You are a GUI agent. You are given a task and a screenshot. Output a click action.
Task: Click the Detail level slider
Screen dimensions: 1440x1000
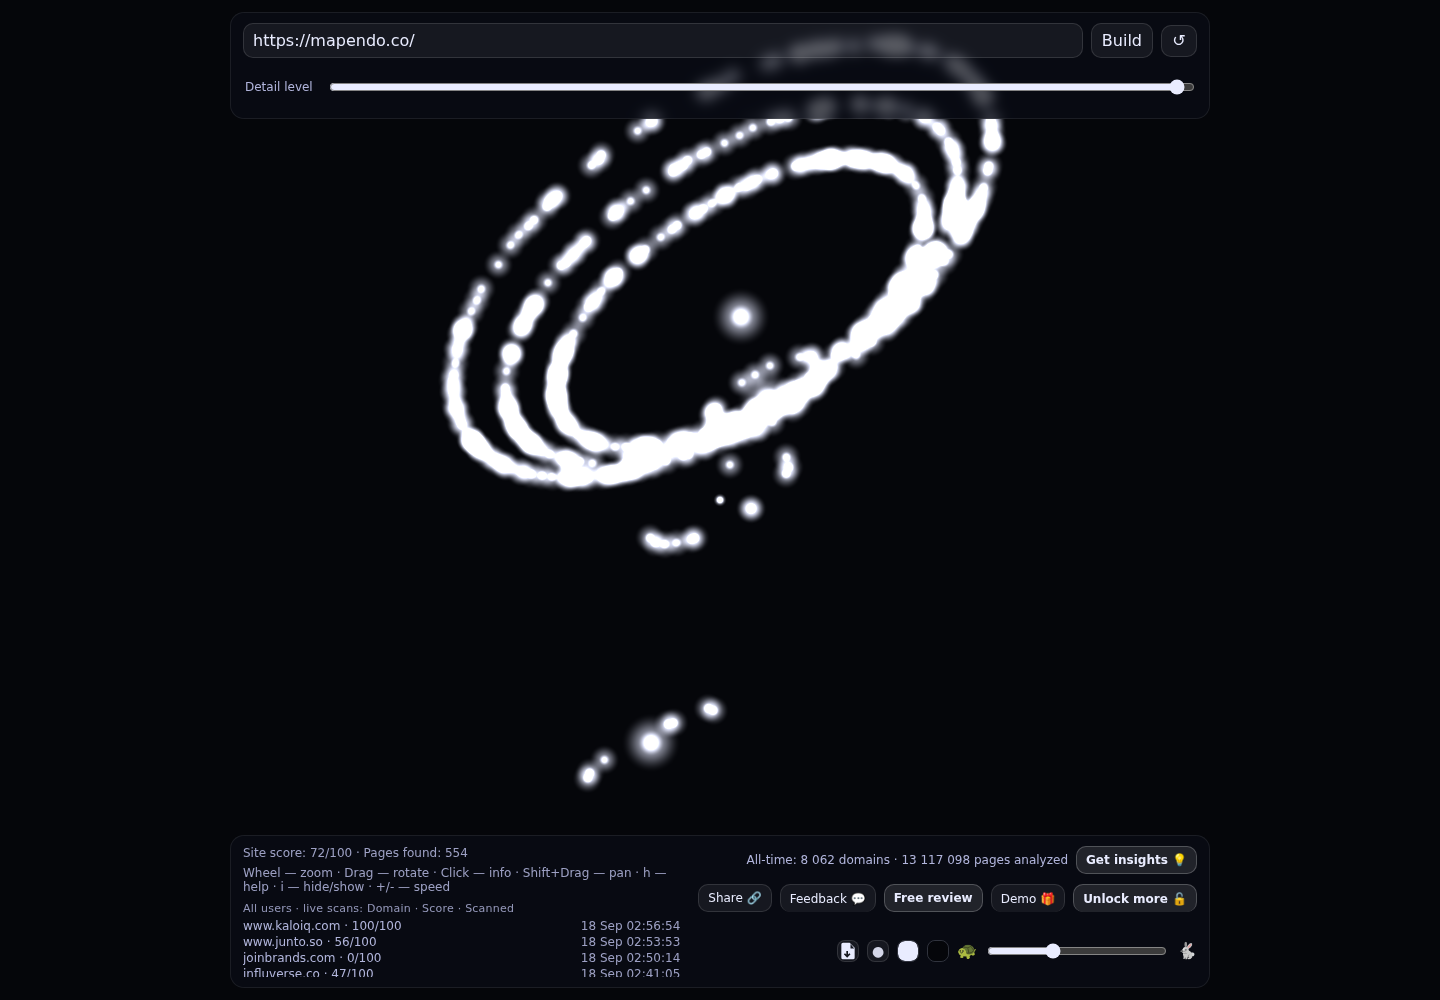coord(762,87)
